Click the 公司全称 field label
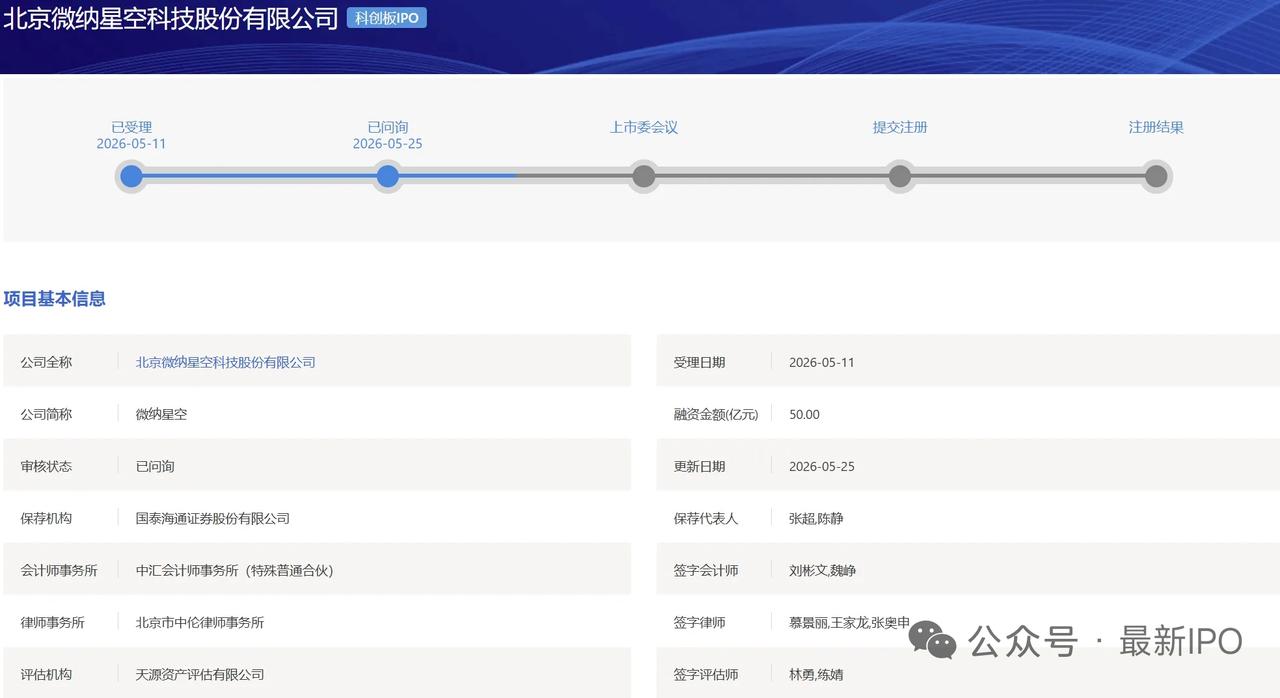 point(46,362)
